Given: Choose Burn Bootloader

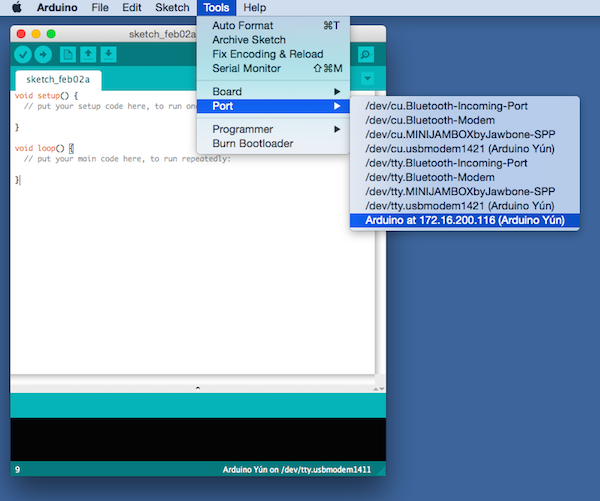Looking at the screenshot, I should (273, 144).
